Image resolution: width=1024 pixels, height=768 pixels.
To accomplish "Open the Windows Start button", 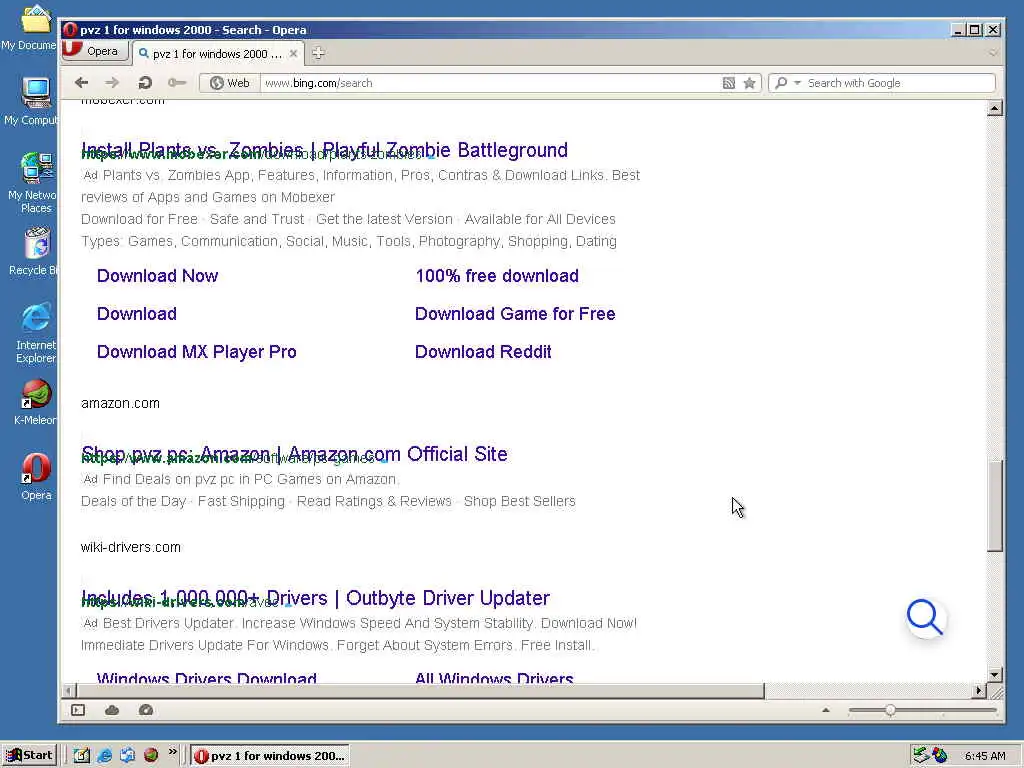I will tap(30, 756).
